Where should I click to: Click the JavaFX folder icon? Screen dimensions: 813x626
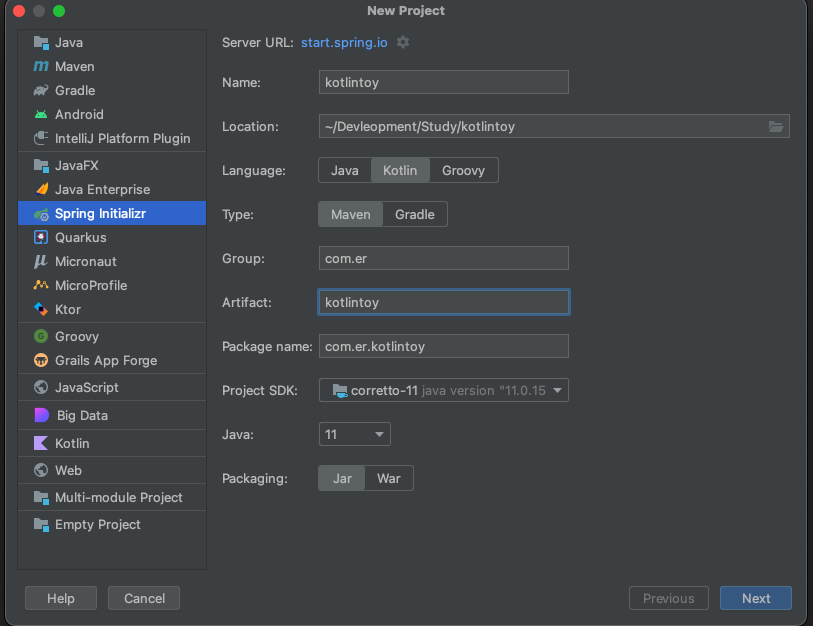pyautogui.click(x=41, y=165)
